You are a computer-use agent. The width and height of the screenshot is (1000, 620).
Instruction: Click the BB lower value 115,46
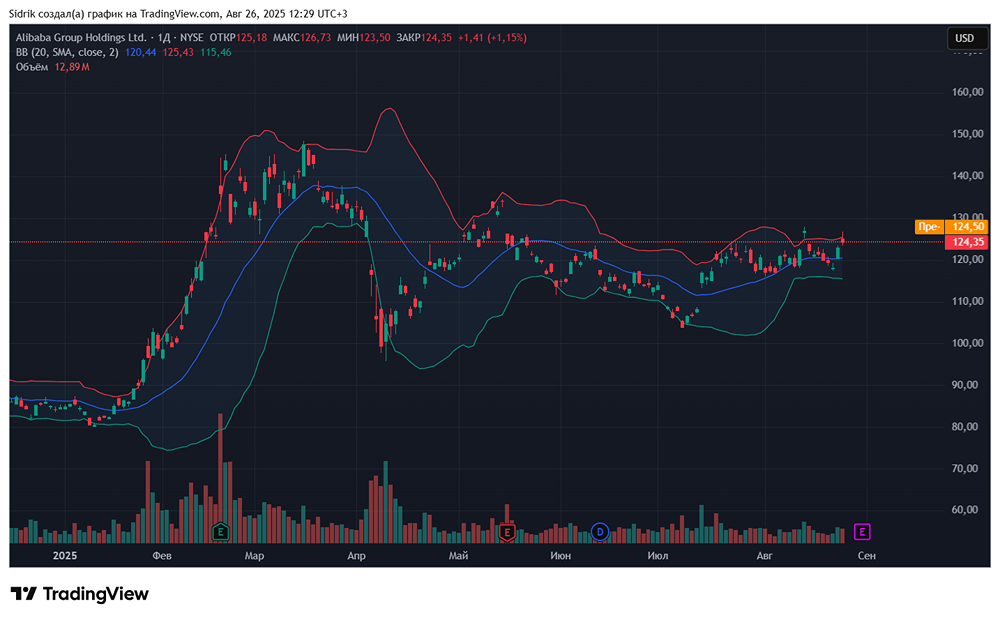tap(216, 52)
